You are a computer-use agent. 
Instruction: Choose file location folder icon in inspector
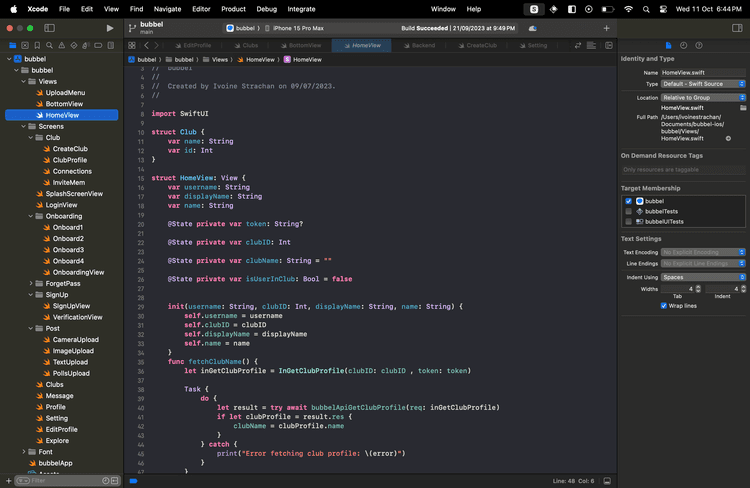[x=743, y=108]
